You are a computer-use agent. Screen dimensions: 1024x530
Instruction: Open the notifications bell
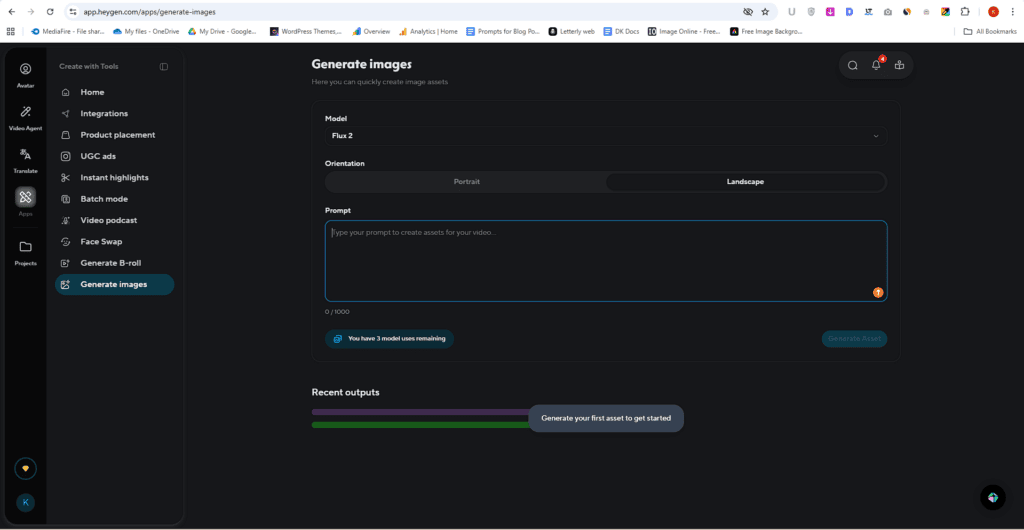(876, 65)
